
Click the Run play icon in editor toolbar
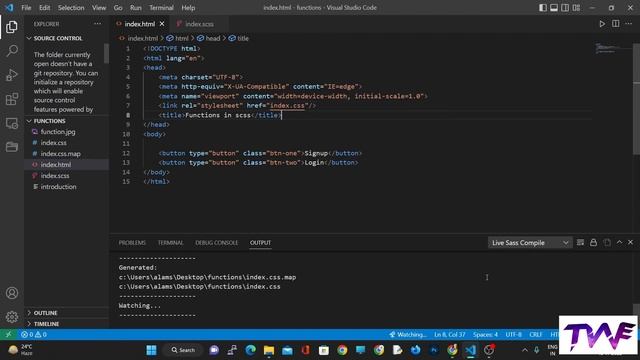[x=602, y=24]
